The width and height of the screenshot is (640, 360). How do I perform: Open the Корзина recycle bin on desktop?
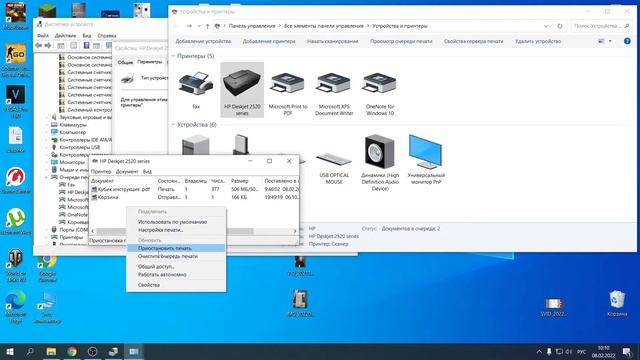[617, 303]
